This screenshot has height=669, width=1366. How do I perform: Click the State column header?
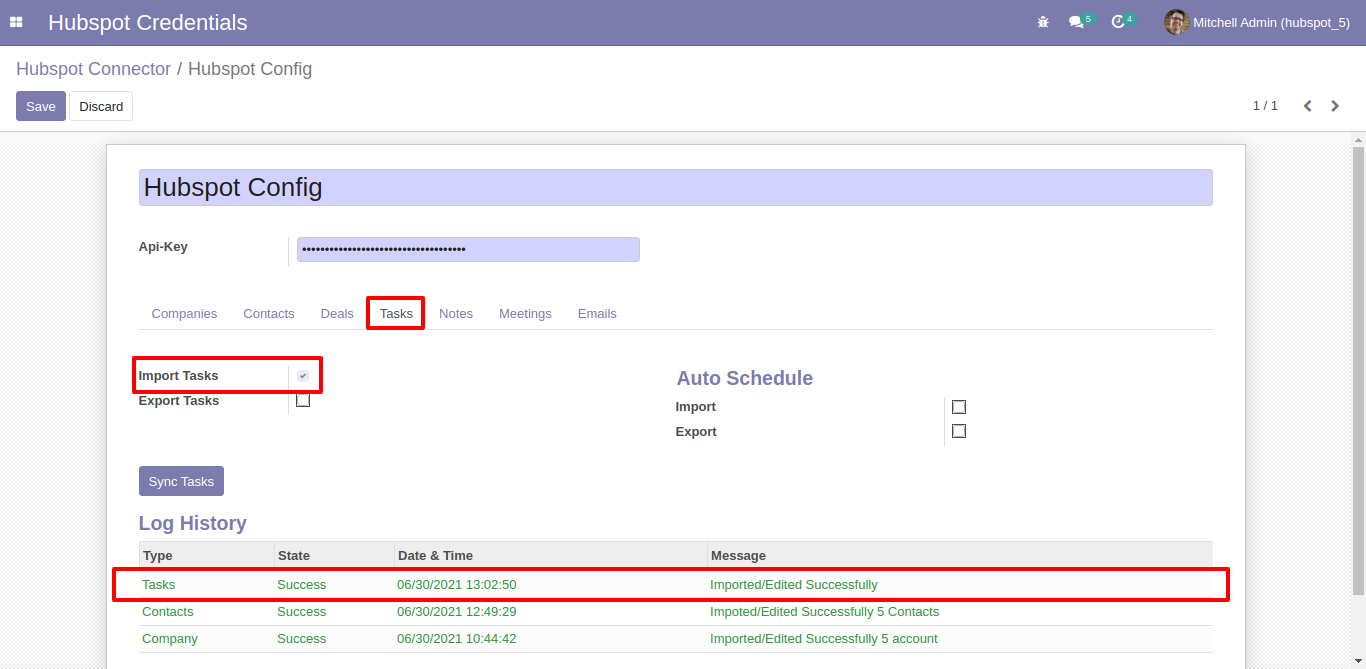click(x=334, y=555)
